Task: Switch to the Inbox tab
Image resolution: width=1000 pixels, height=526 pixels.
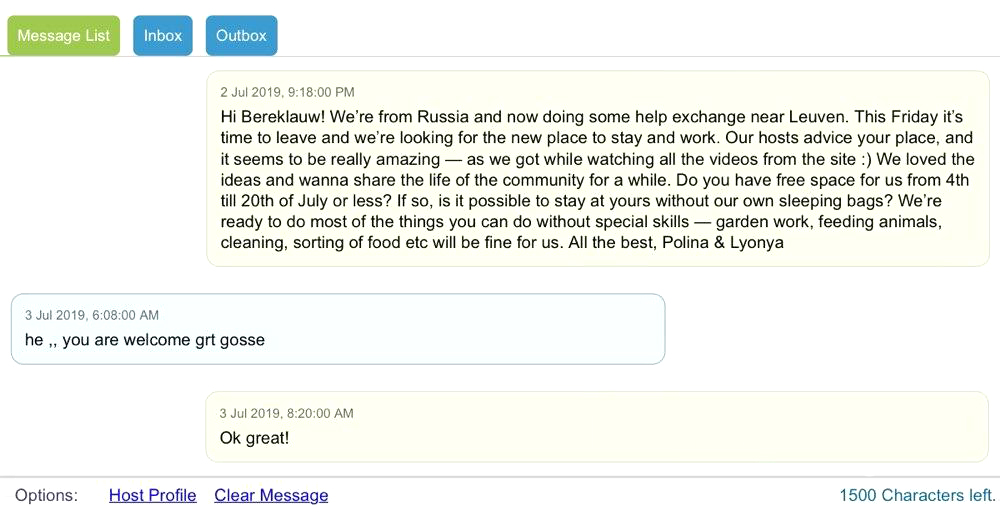Action: click(x=163, y=36)
